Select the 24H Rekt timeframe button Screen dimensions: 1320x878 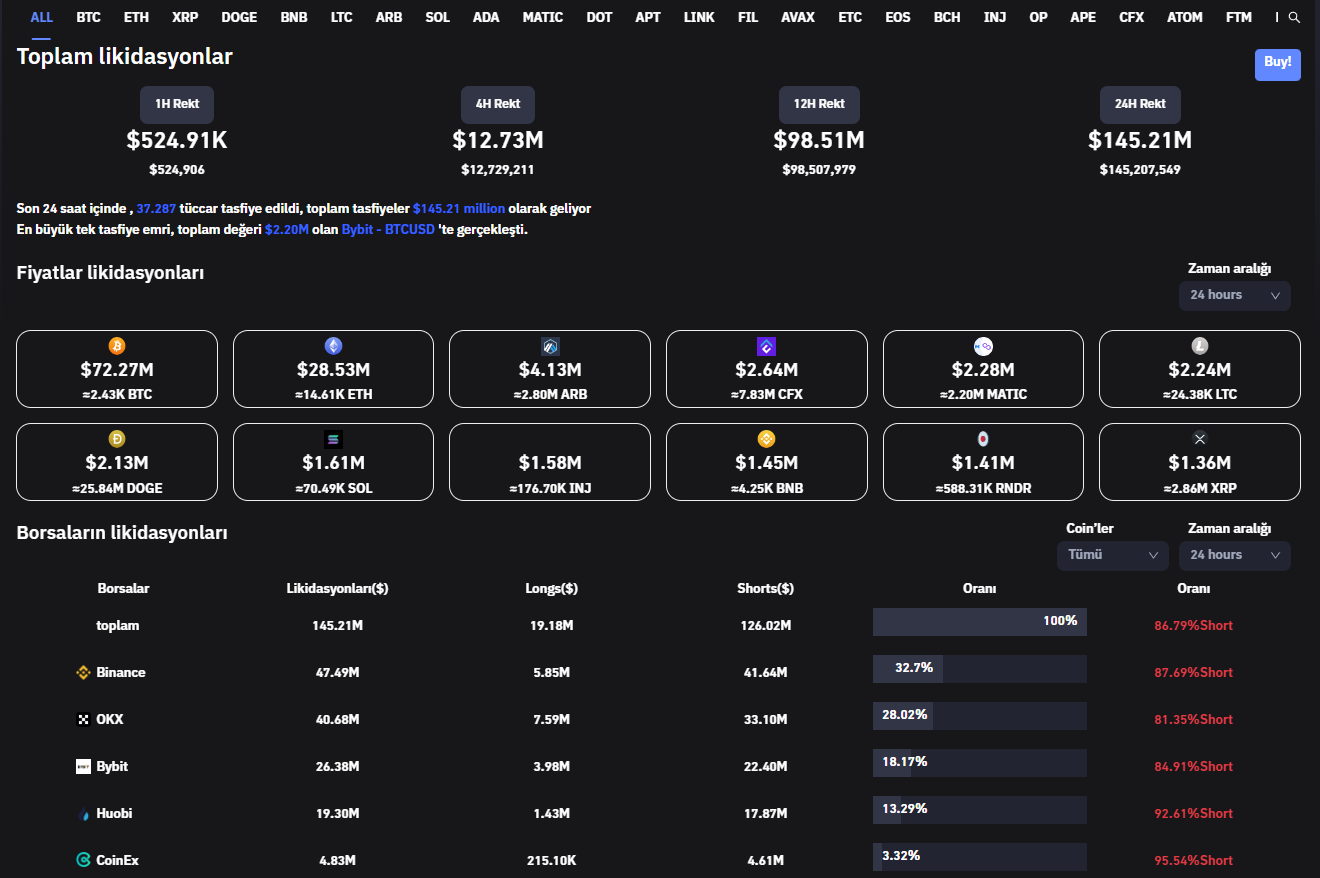[1139, 105]
